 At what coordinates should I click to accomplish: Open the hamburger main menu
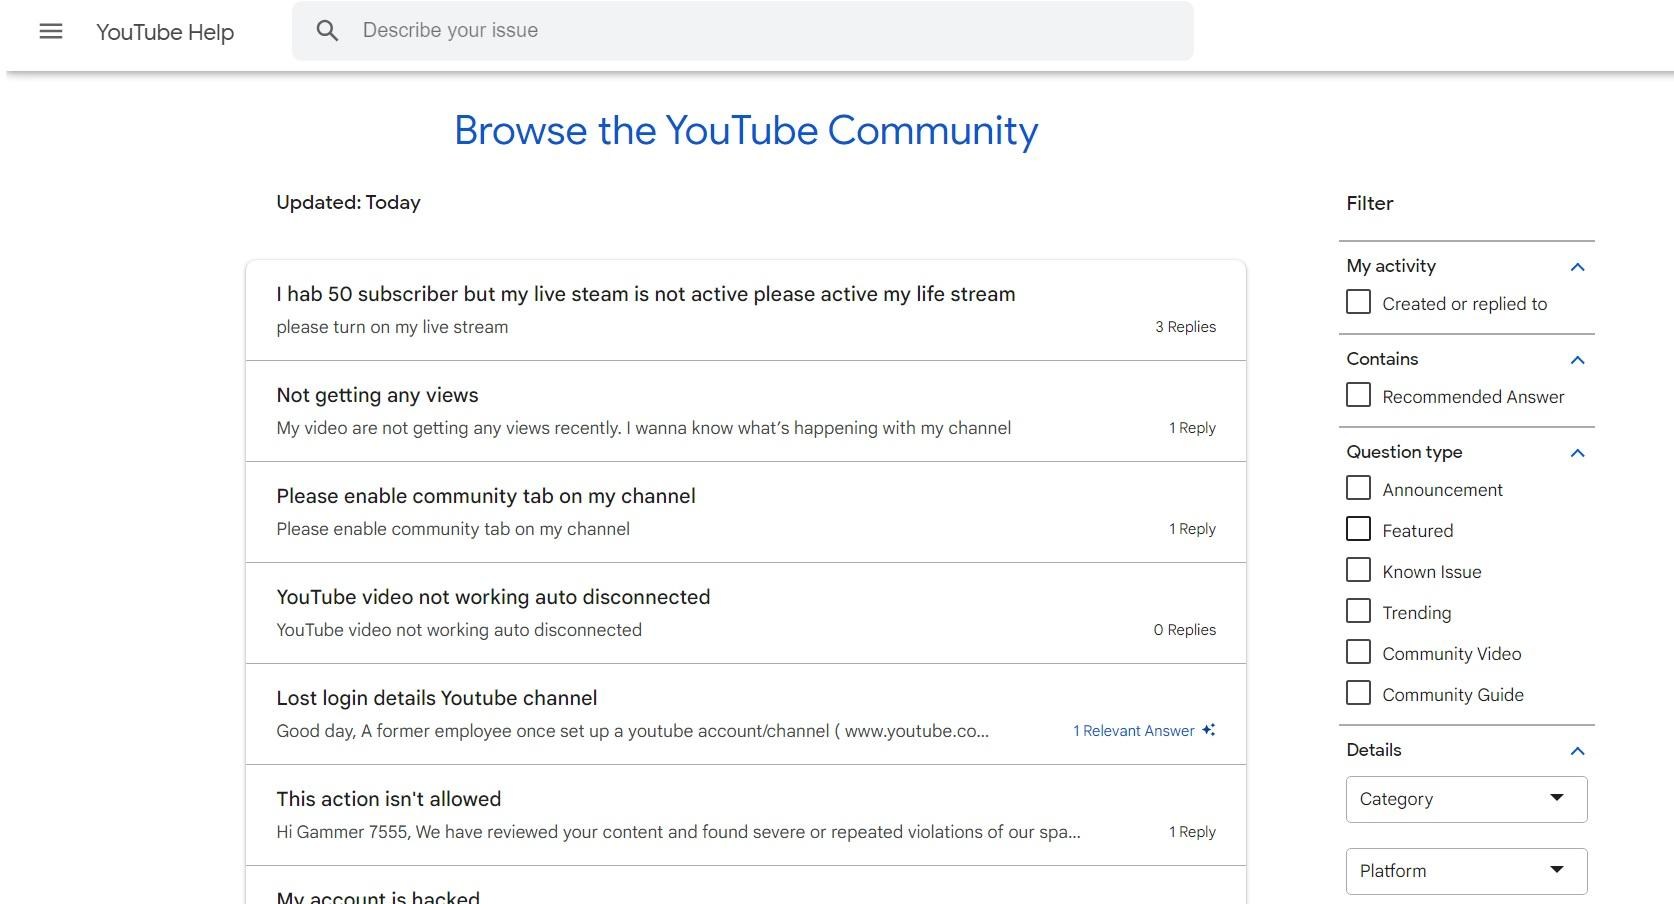51,31
